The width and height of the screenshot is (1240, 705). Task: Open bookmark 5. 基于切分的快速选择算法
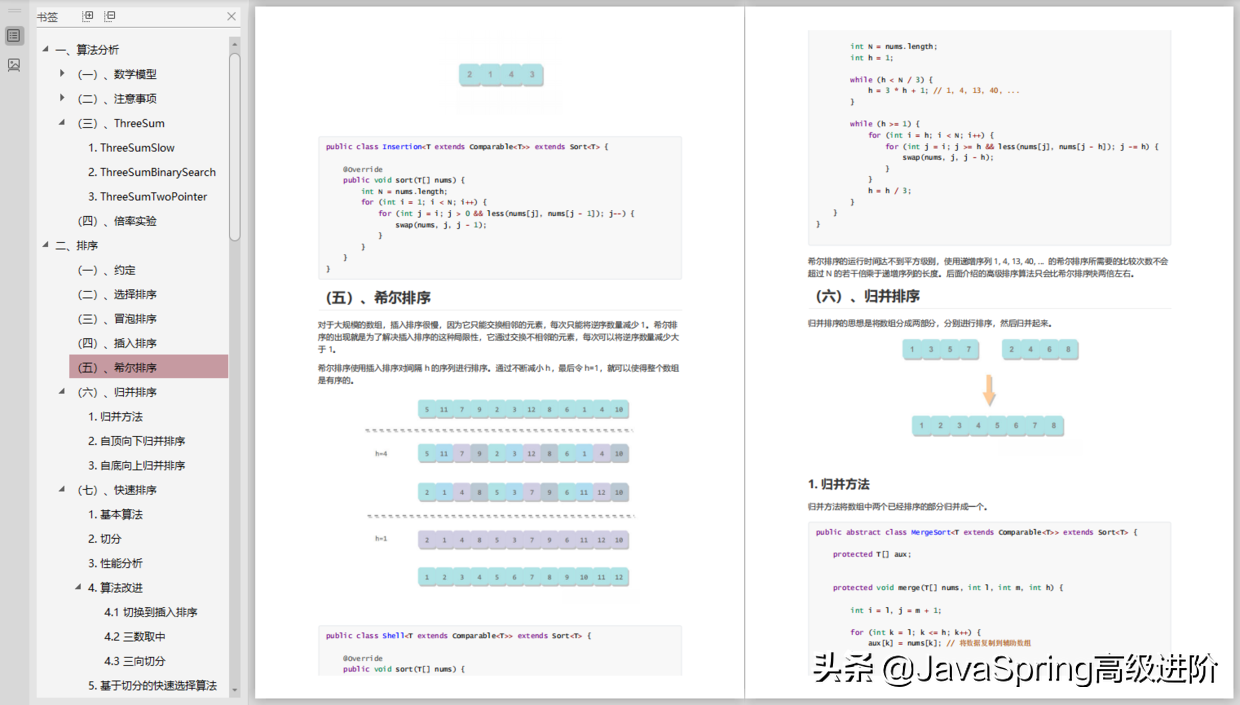[x=152, y=686]
